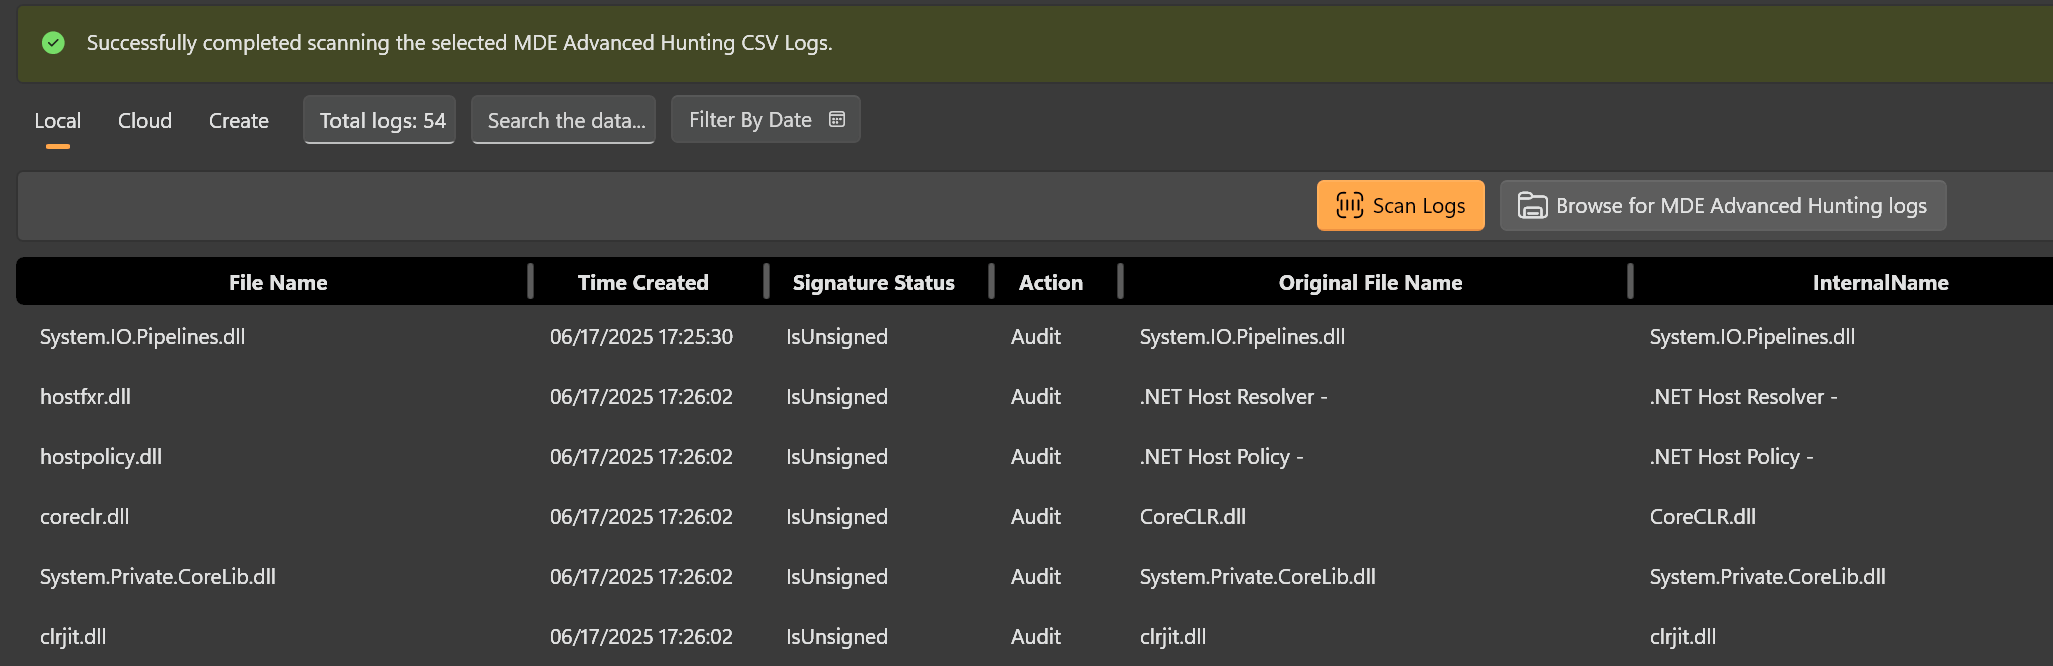2053x666 pixels.
Task: Select the hostfxr.dll log row
Action: coord(86,397)
